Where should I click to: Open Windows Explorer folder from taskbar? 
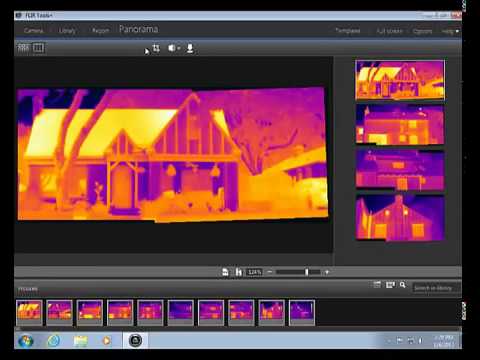coord(80,341)
